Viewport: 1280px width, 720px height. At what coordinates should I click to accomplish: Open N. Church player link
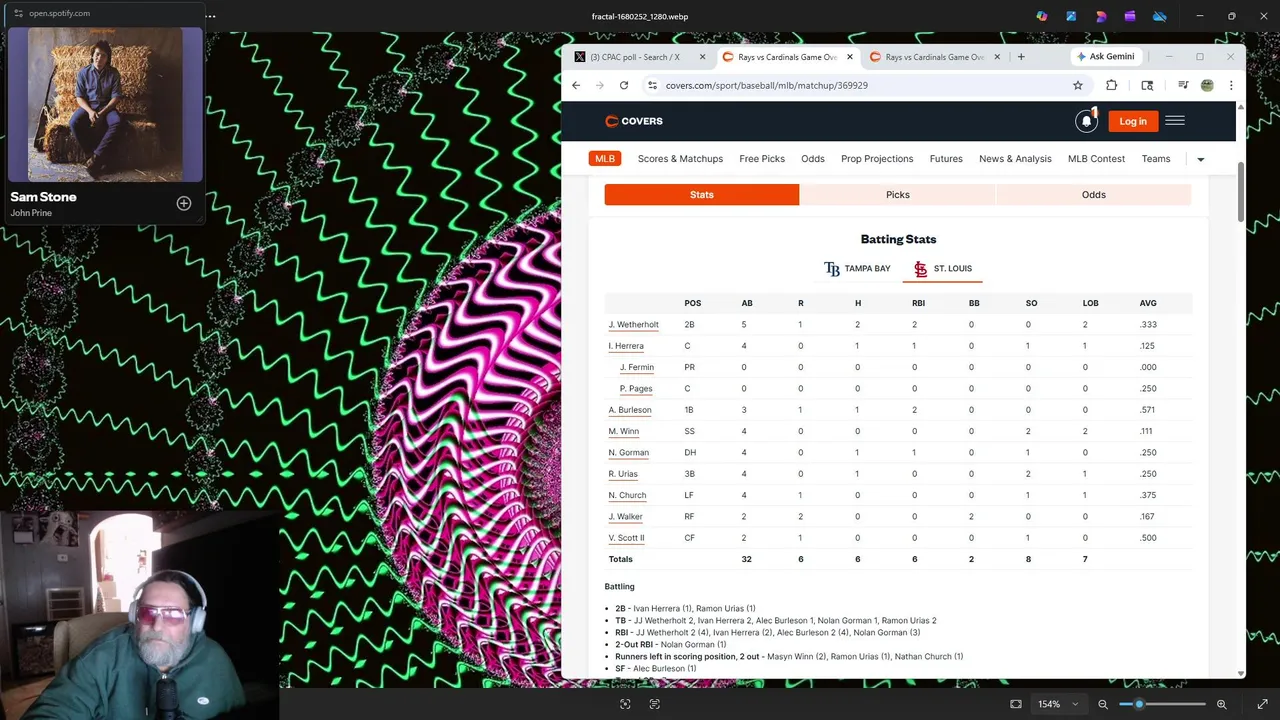[x=627, y=495]
